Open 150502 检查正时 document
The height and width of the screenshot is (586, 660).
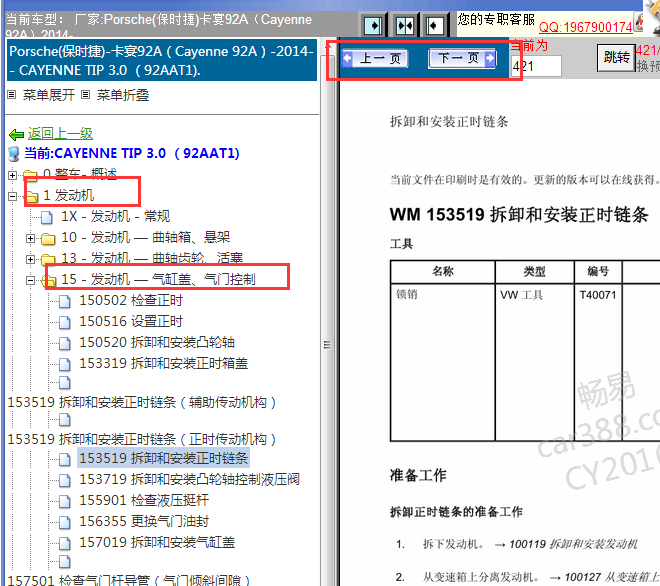131,301
